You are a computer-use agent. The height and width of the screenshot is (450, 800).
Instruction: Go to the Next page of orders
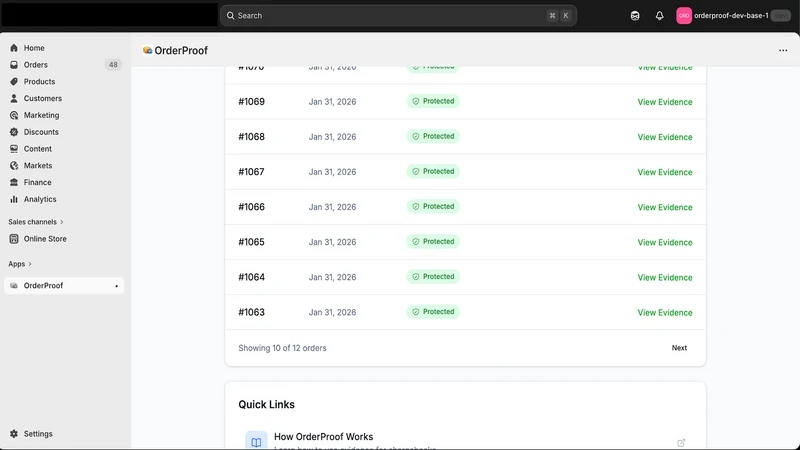pos(679,348)
